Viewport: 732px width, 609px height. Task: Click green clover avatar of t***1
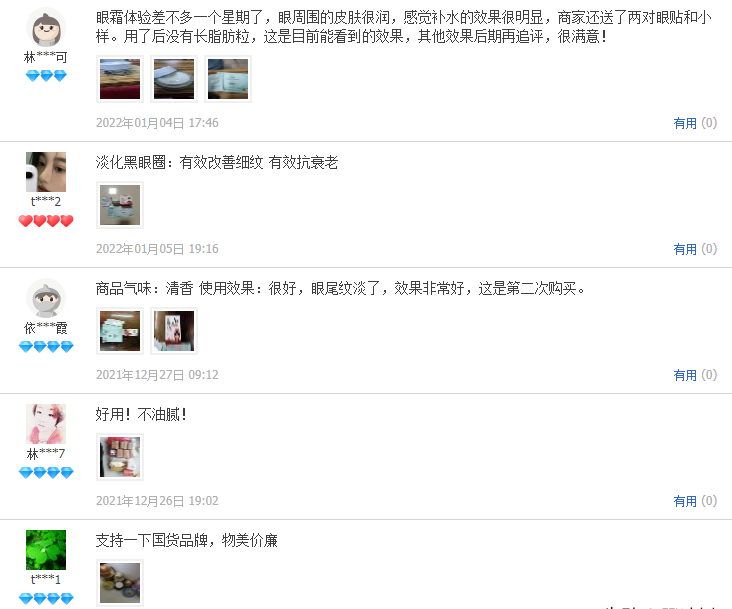(x=46, y=550)
